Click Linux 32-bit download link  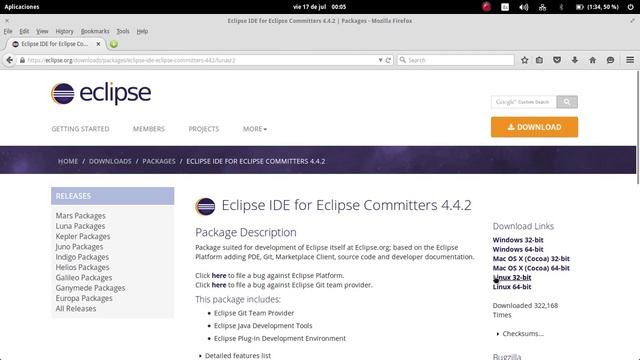(512, 278)
